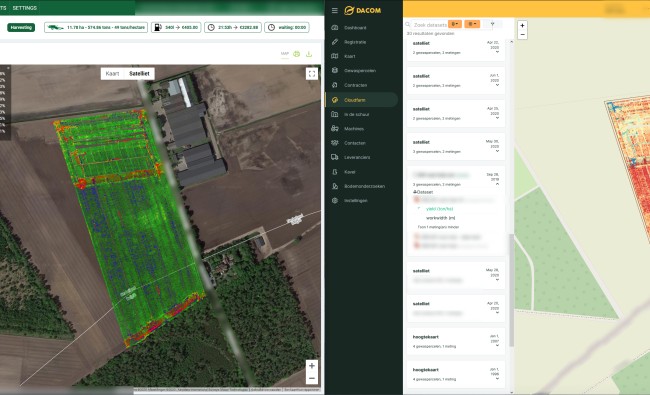Image resolution: width=650 pixels, height=395 pixels.
Task: Select the yield (ton/ha) measurement
Action: click(439, 209)
